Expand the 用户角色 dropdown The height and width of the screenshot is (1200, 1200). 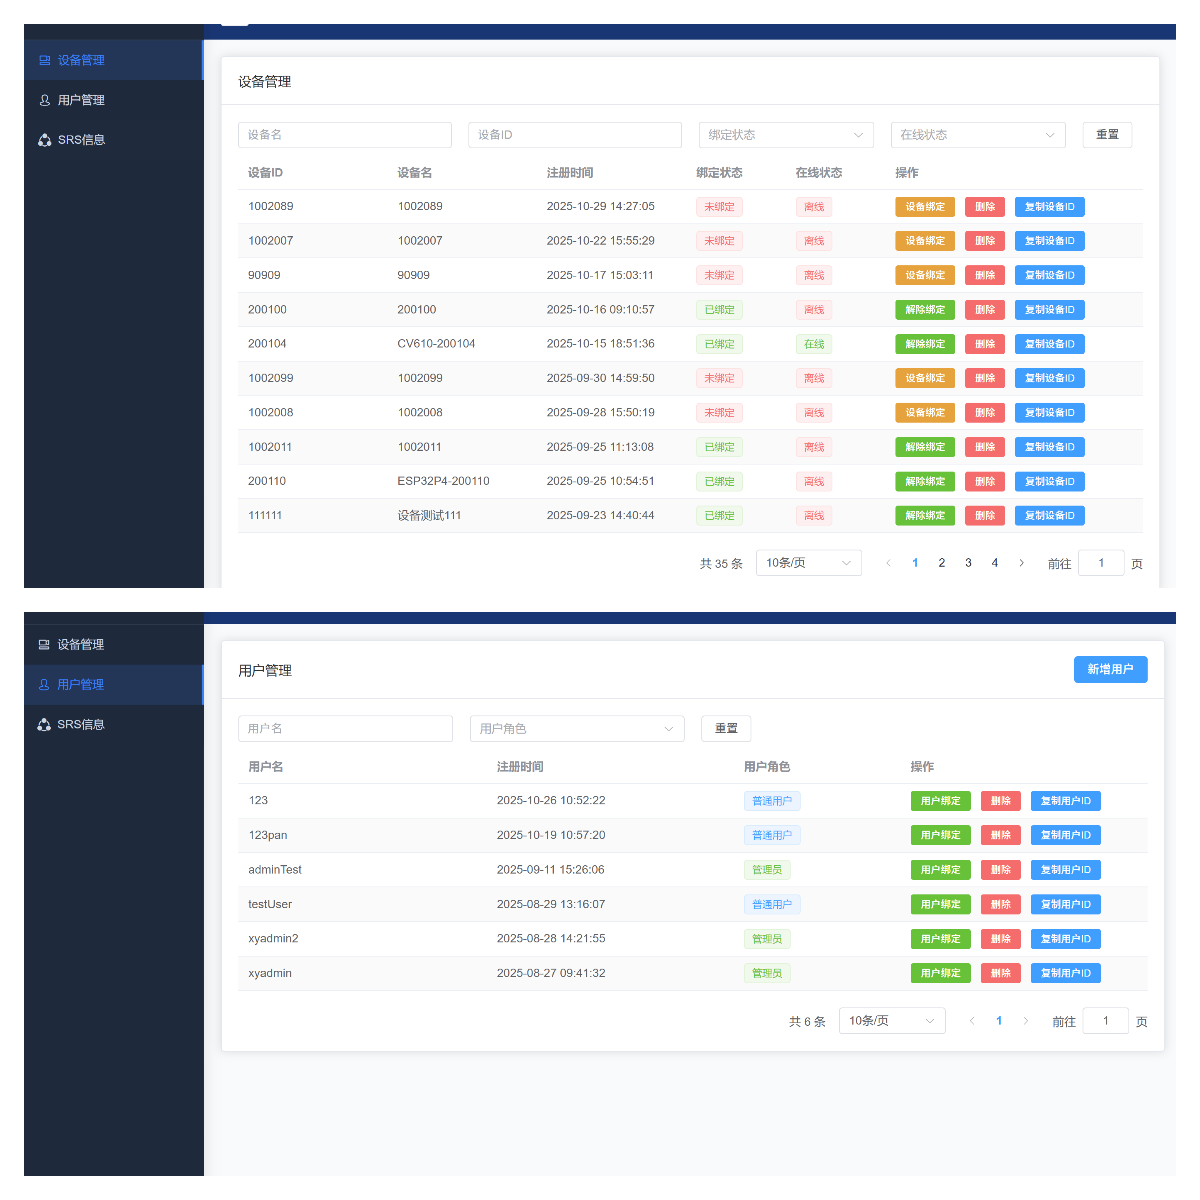576,729
